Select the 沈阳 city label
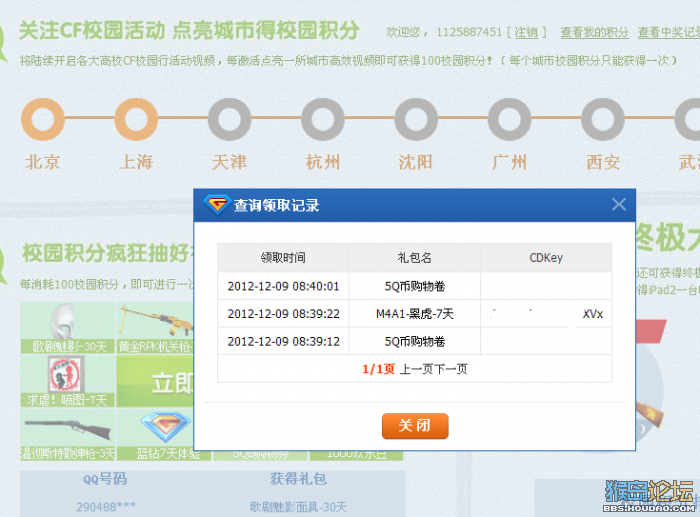The image size is (700, 517). coord(416,162)
